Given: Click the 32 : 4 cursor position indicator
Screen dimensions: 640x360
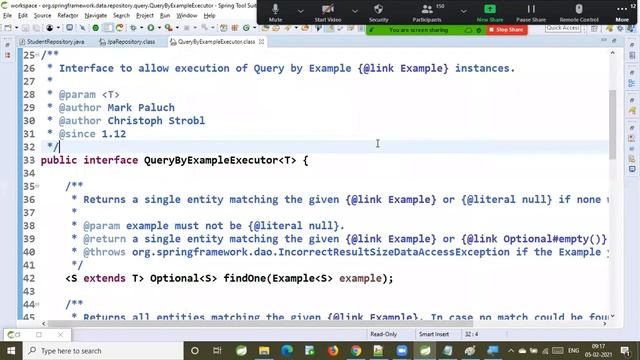Looking at the screenshot, I should [471, 334].
